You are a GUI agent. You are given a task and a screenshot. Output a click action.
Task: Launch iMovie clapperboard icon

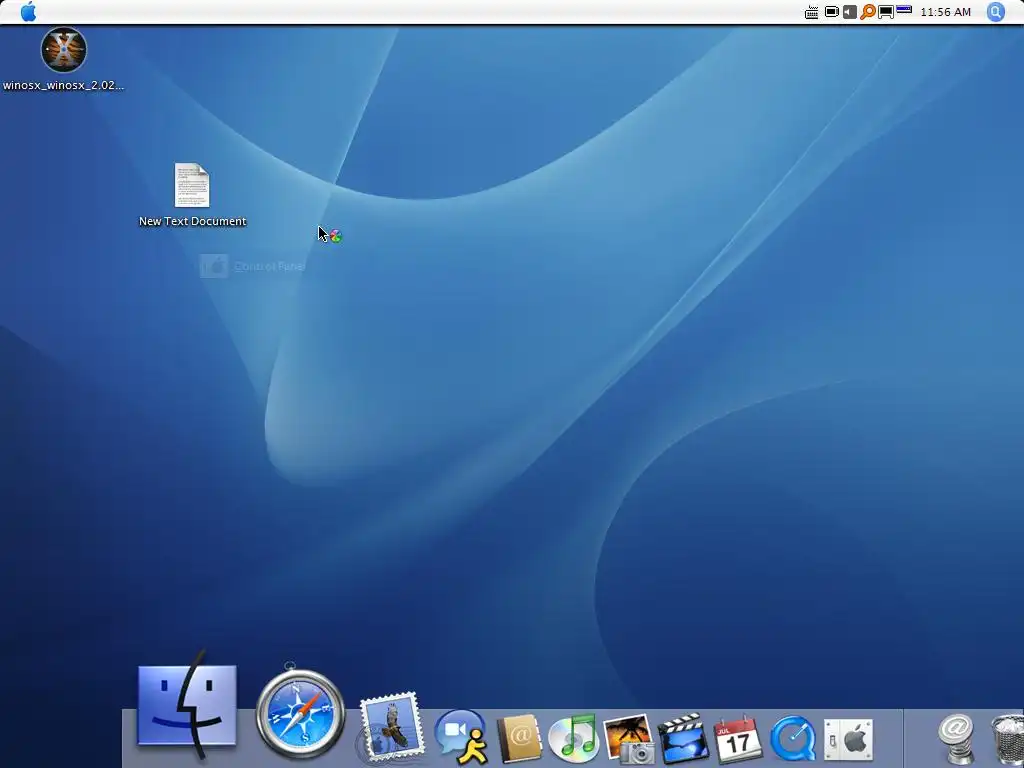[683, 739]
